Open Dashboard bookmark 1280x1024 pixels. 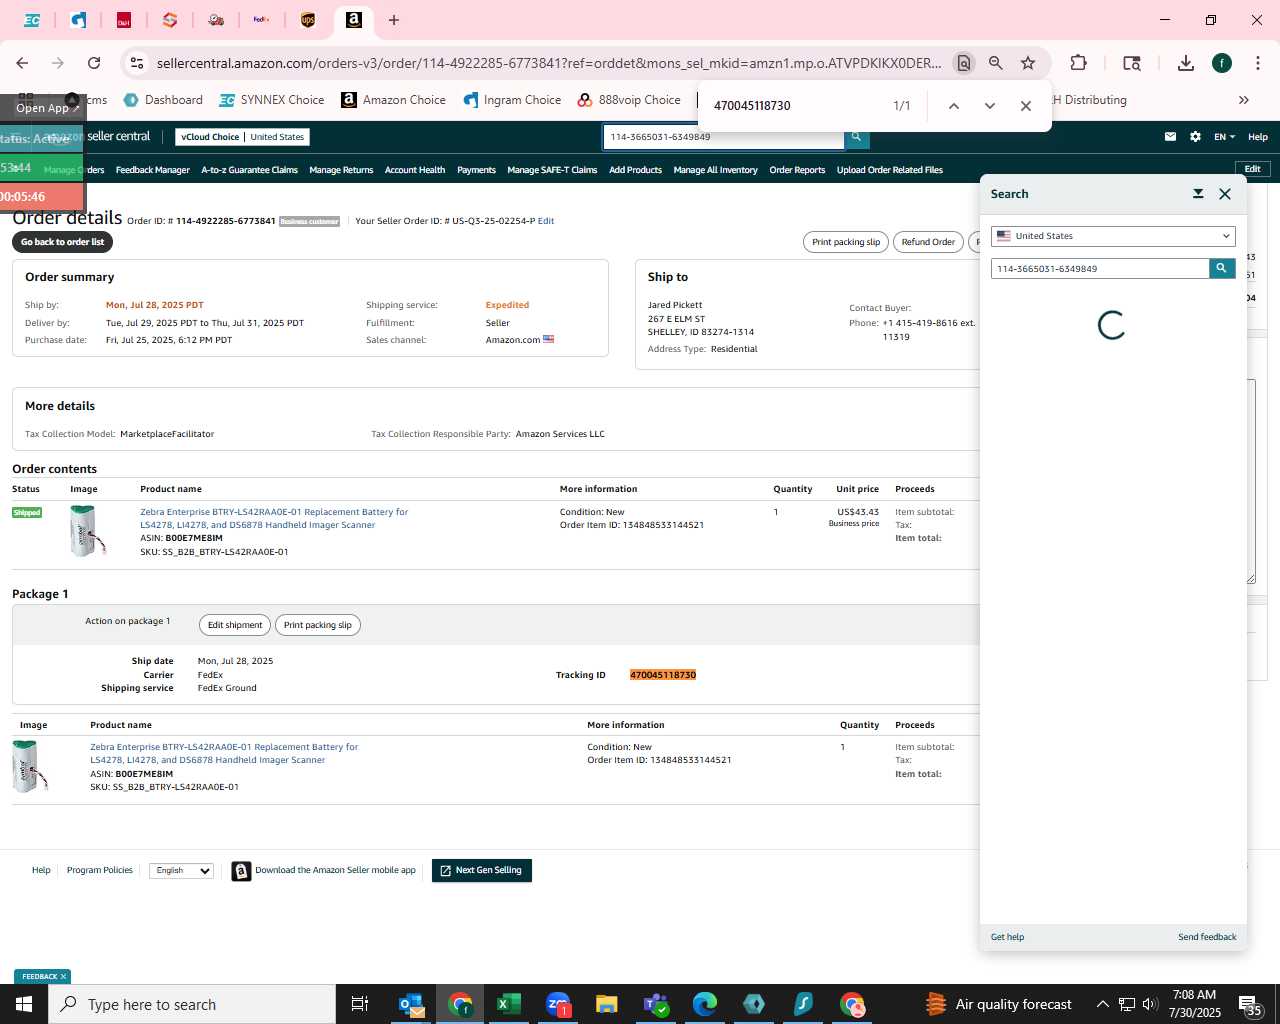(163, 100)
